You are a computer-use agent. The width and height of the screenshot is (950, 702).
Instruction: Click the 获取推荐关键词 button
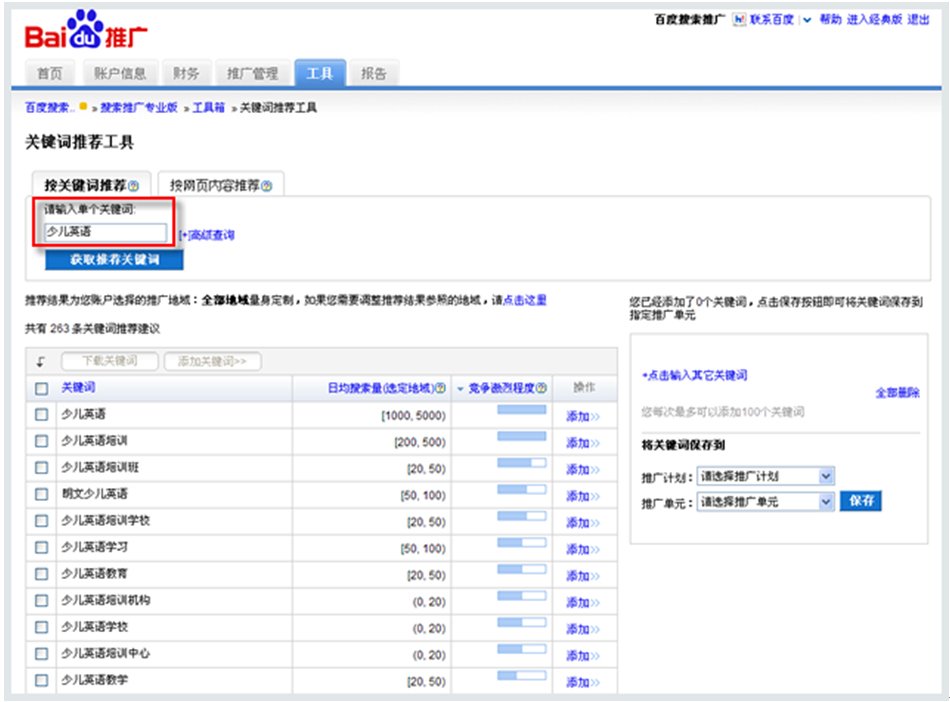click(115, 259)
